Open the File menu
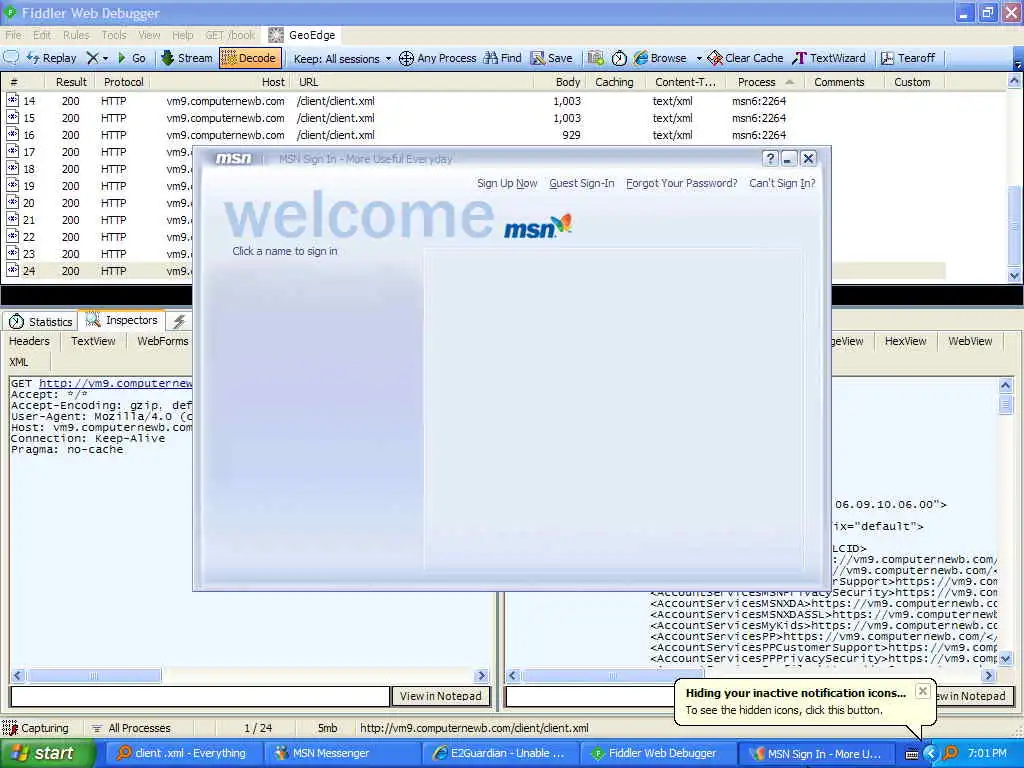The image size is (1024, 768). 13,35
